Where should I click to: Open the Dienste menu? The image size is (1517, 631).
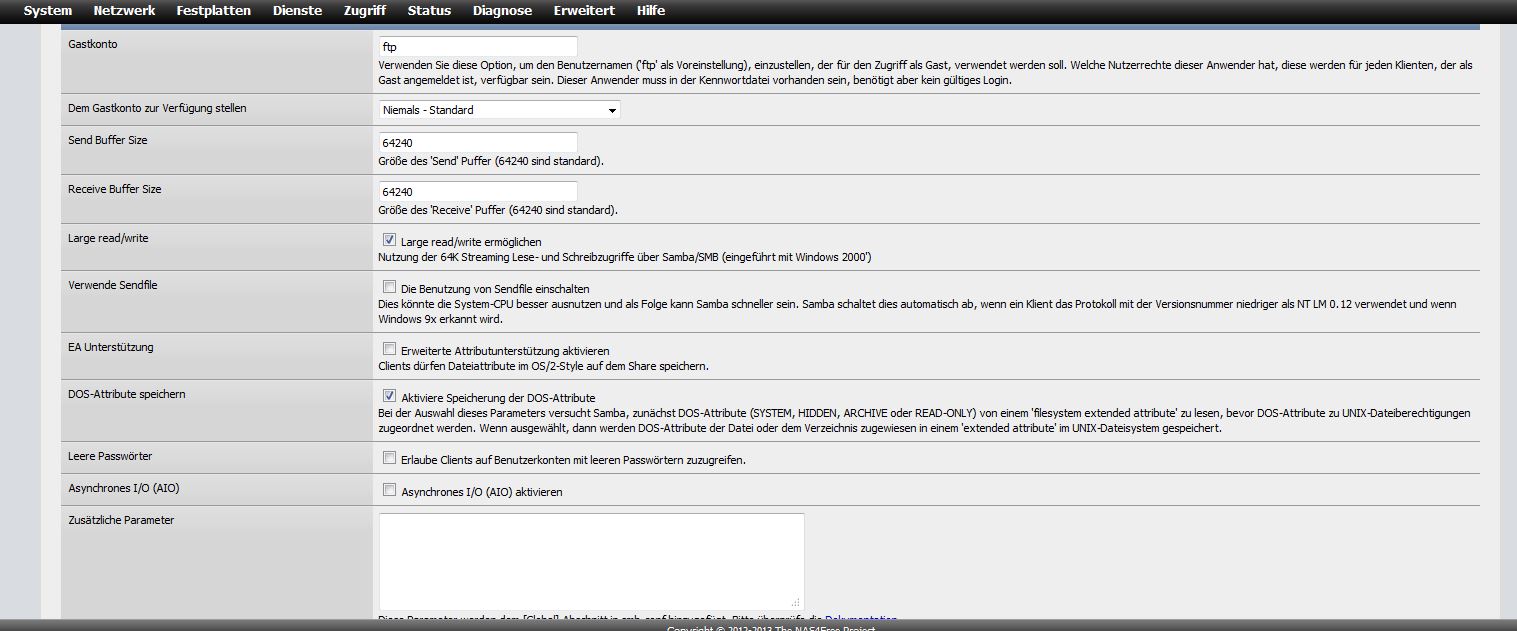click(297, 11)
